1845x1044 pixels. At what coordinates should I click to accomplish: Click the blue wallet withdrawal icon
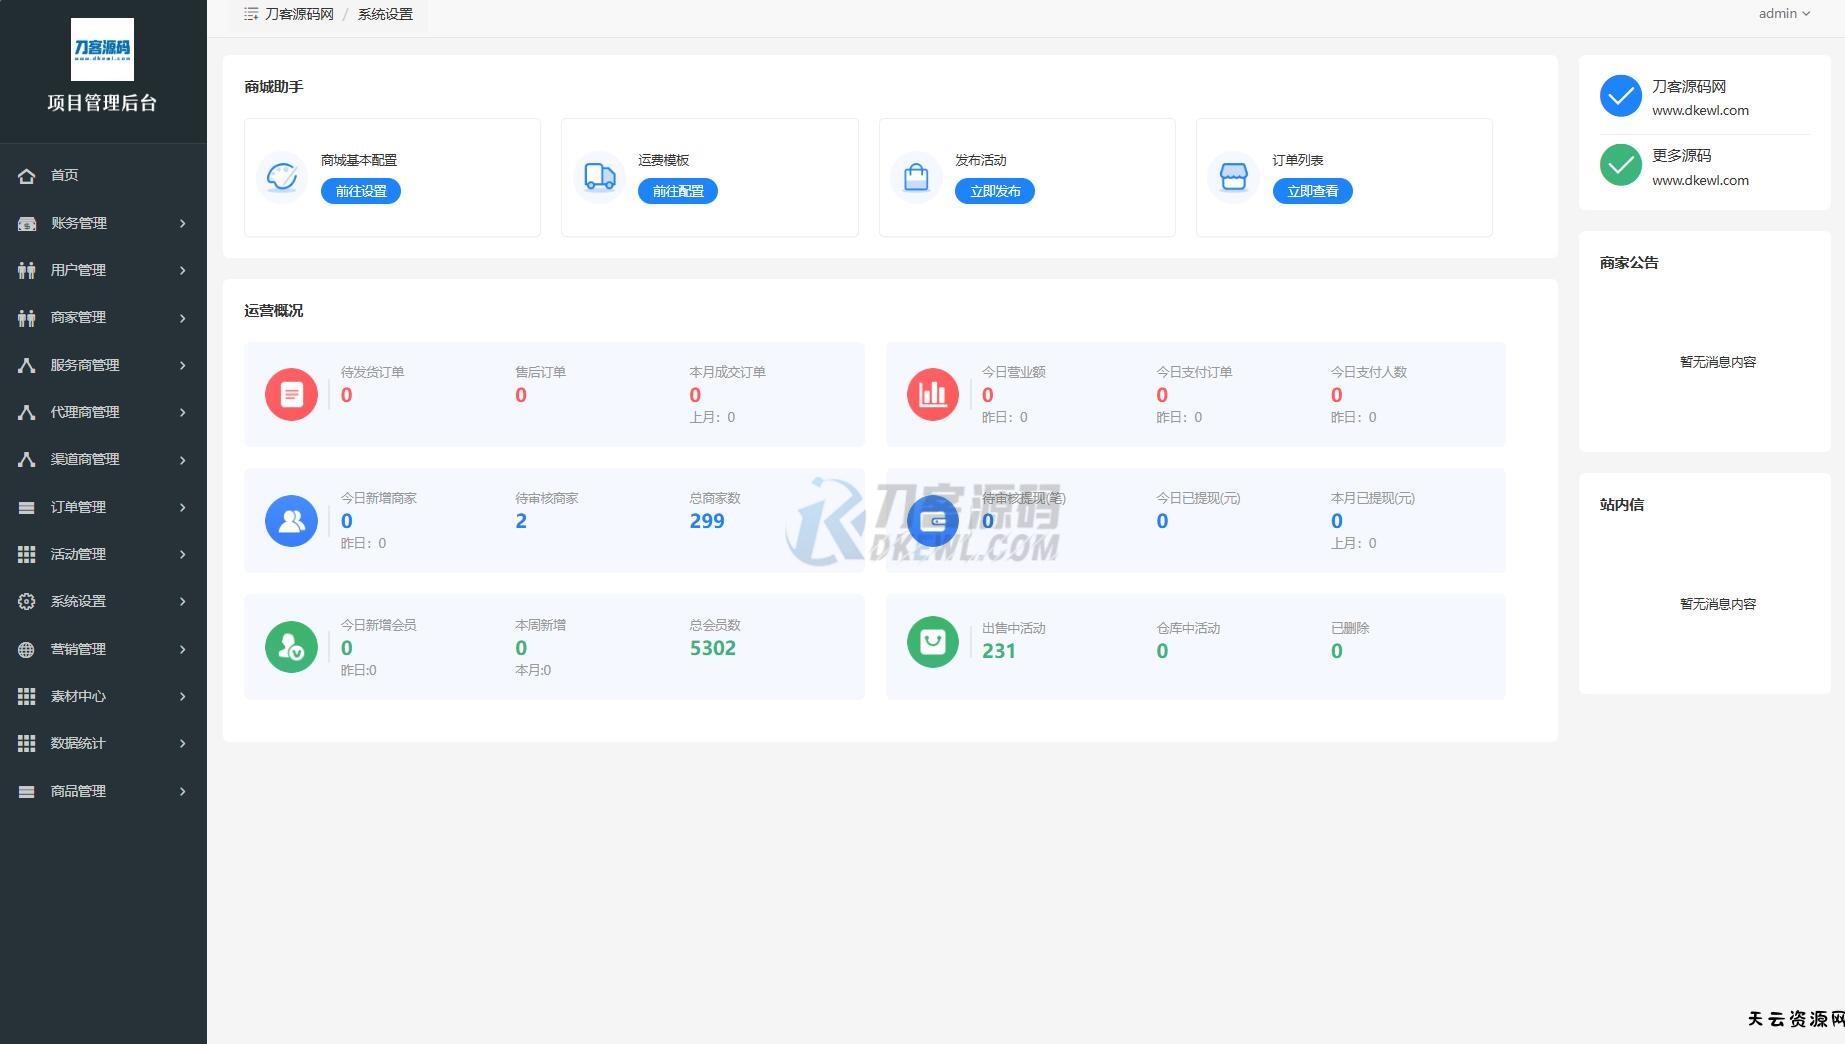click(x=932, y=521)
